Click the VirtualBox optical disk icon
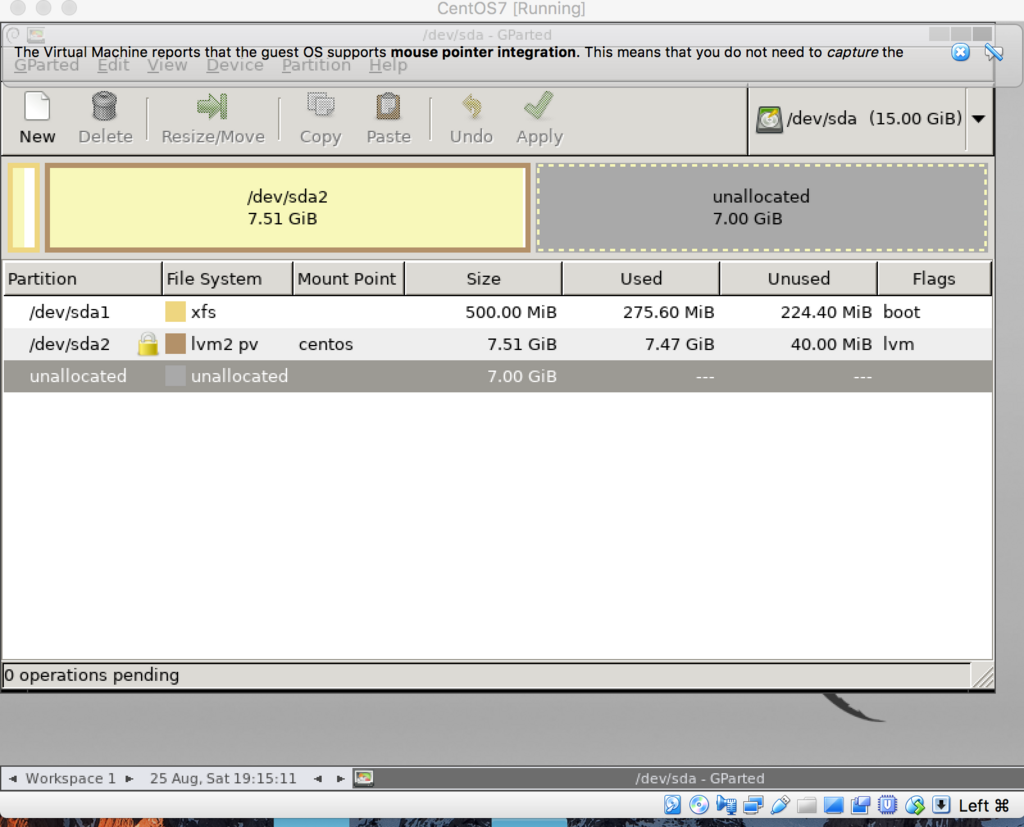1024x827 pixels. click(x=699, y=805)
